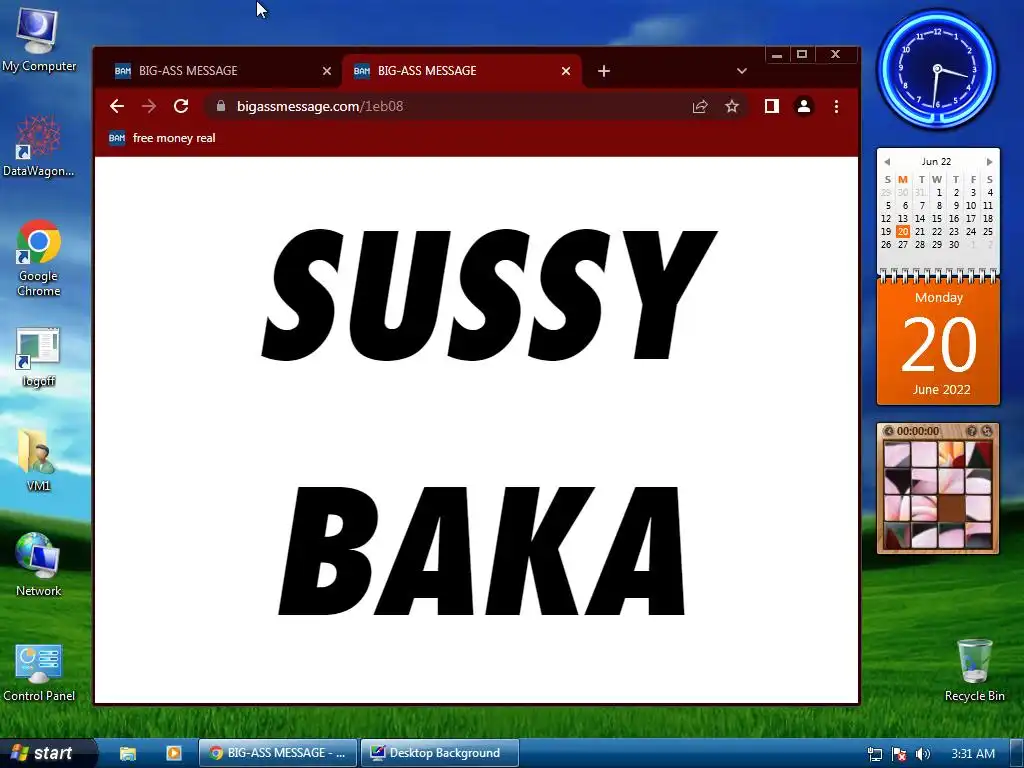Open the Recycle Bin

coord(974,671)
